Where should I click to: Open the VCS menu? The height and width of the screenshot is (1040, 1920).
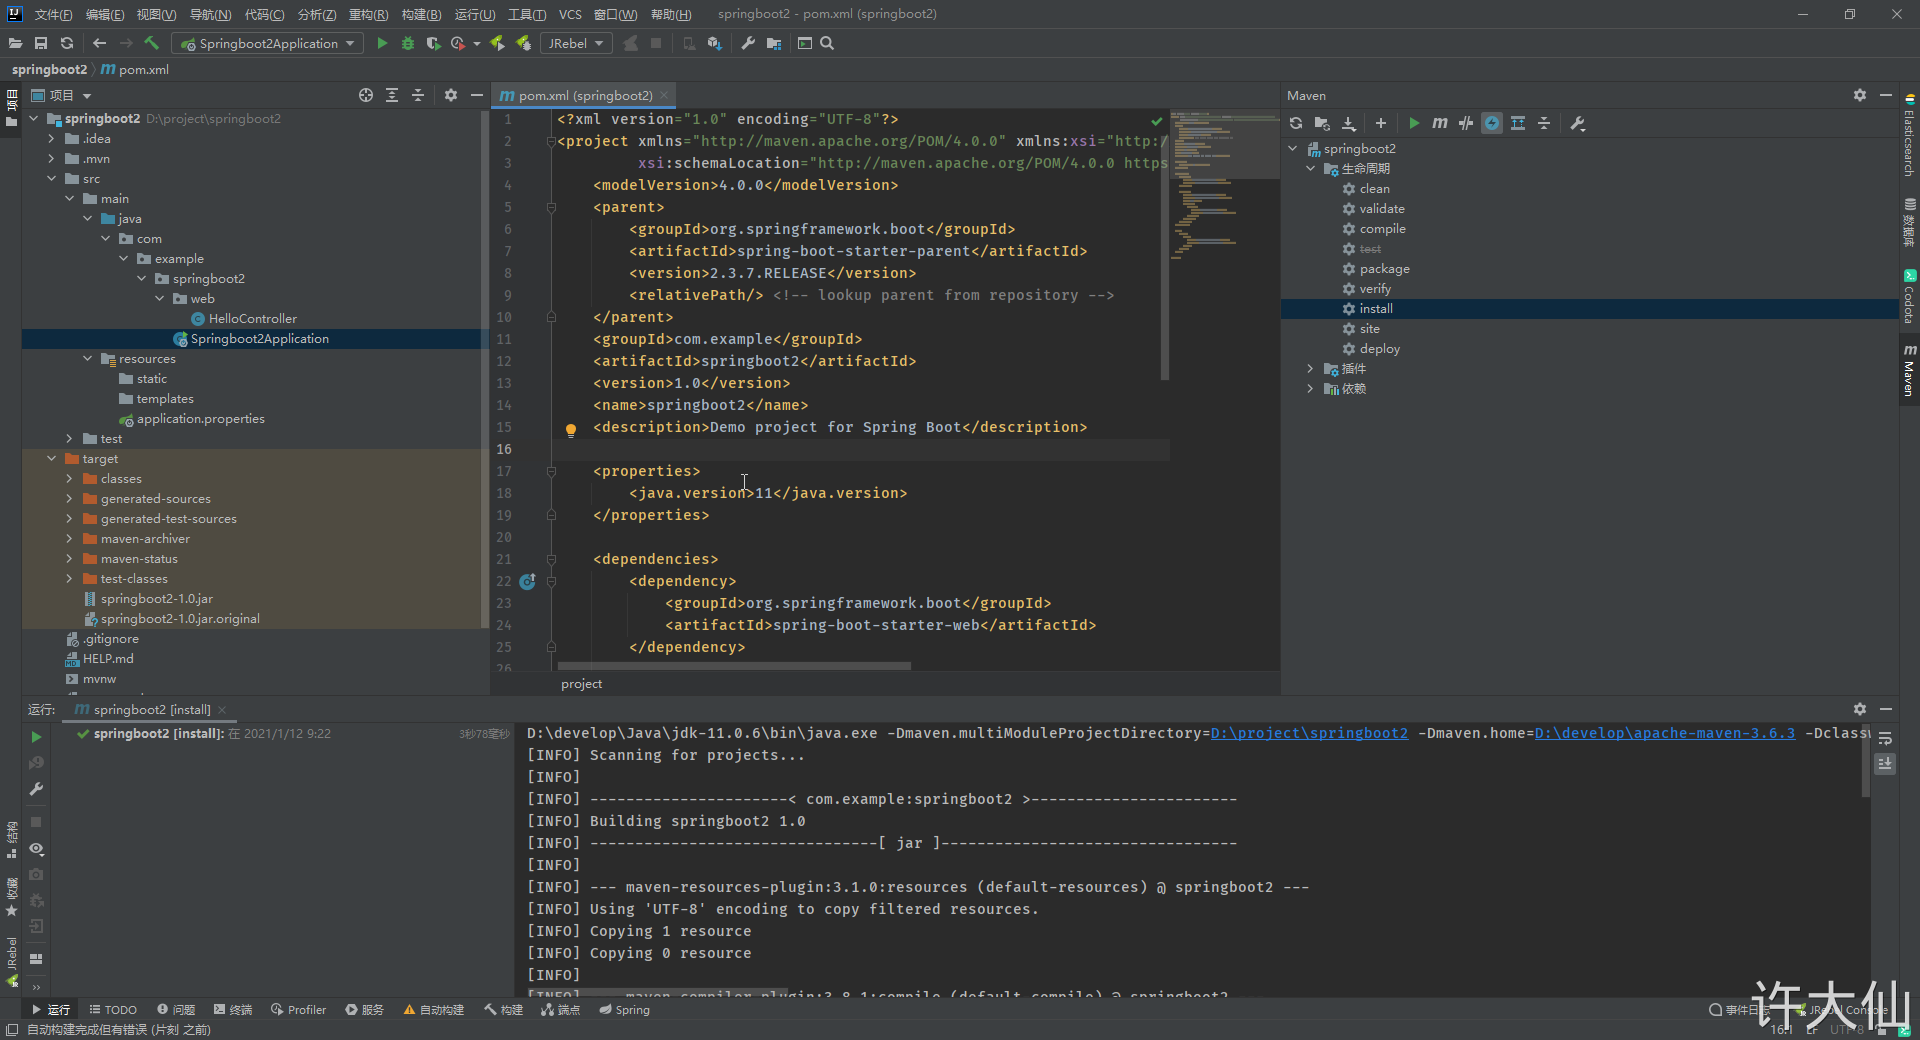click(570, 14)
